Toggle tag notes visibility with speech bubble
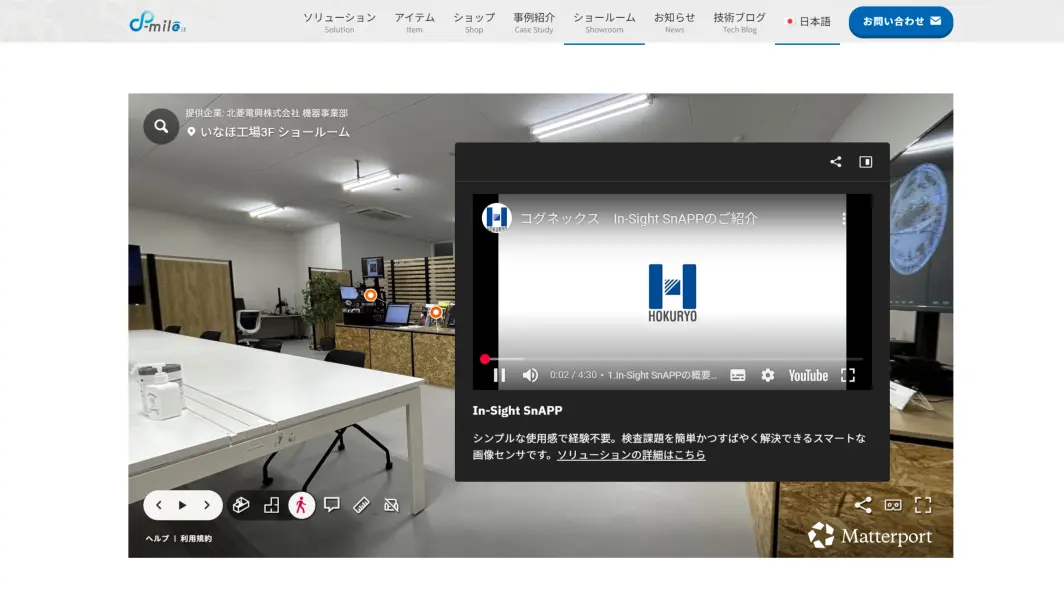Viewport: 1064px width, 599px height. [x=332, y=505]
